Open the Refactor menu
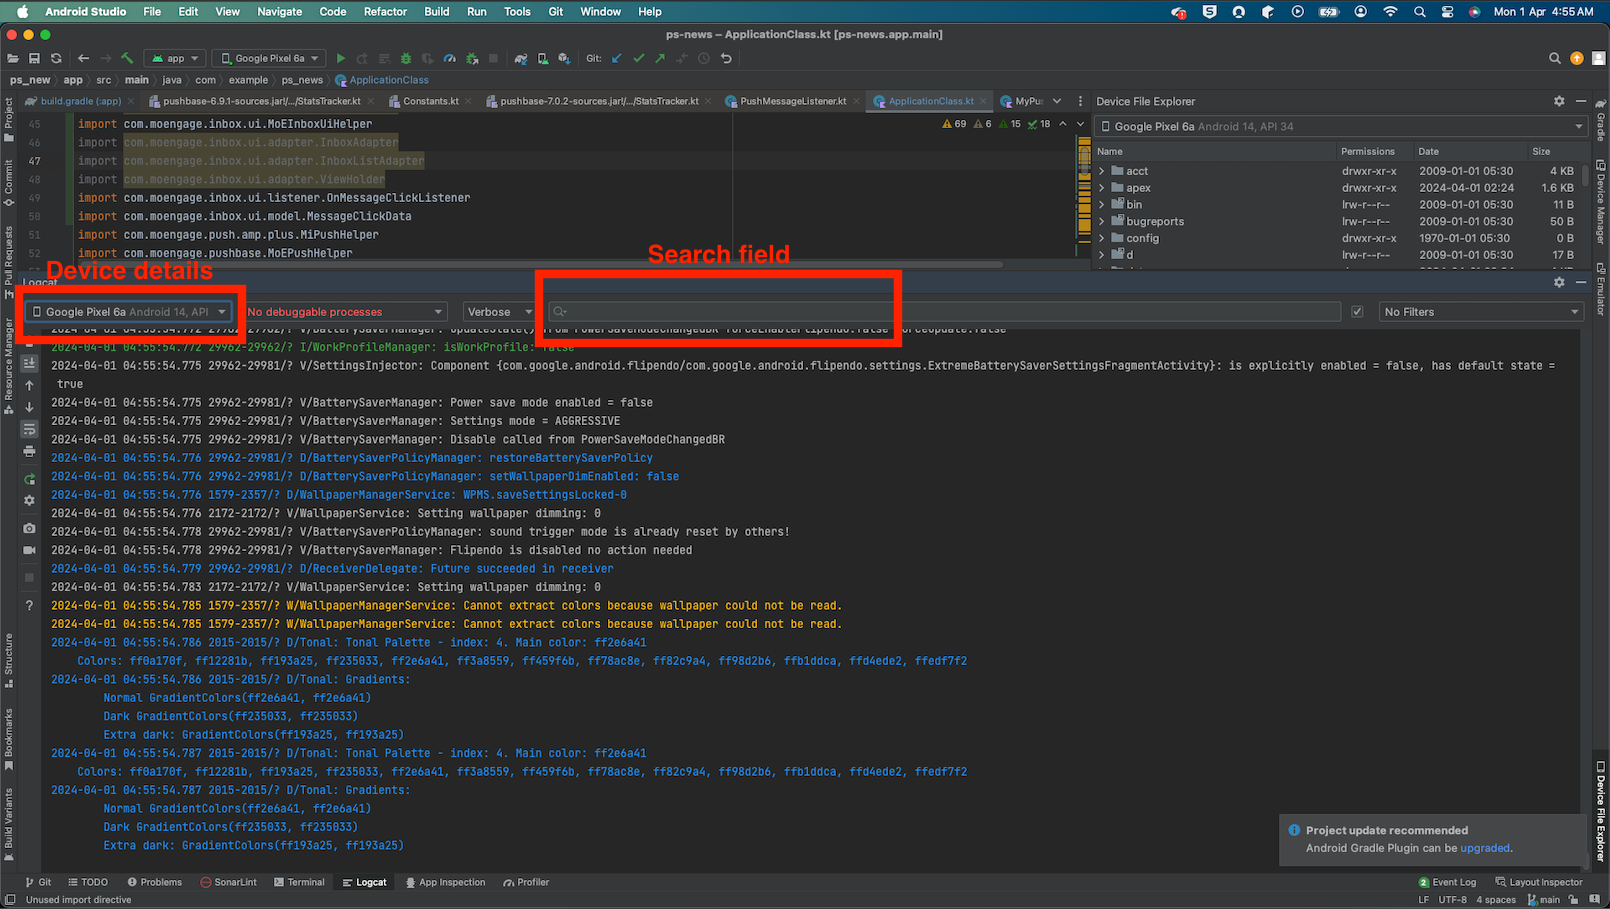1610x909 pixels. pyautogui.click(x=385, y=12)
